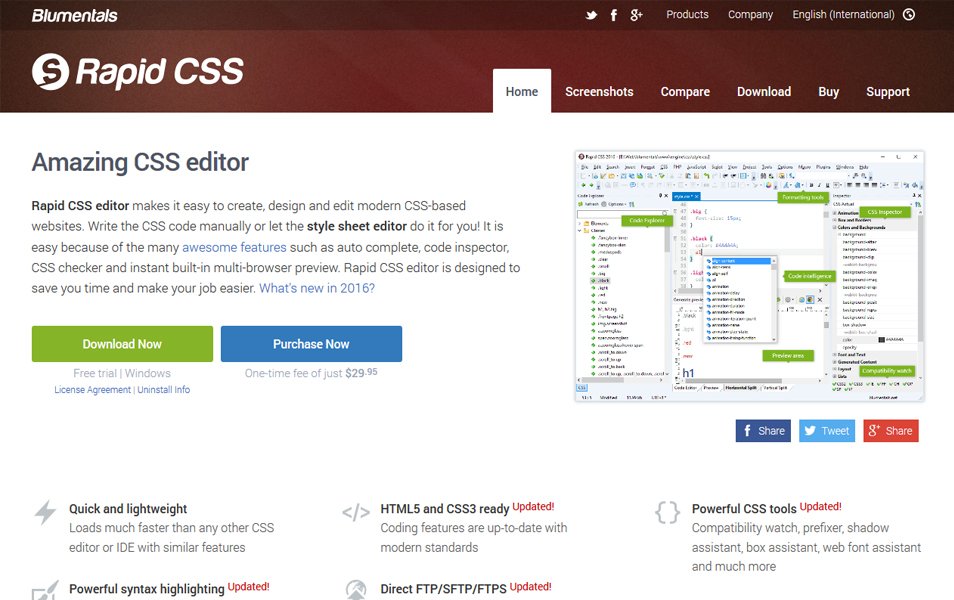The height and width of the screenshot is (600, 954).
Task: Follow the awesome features link
Action: point(234,247)
